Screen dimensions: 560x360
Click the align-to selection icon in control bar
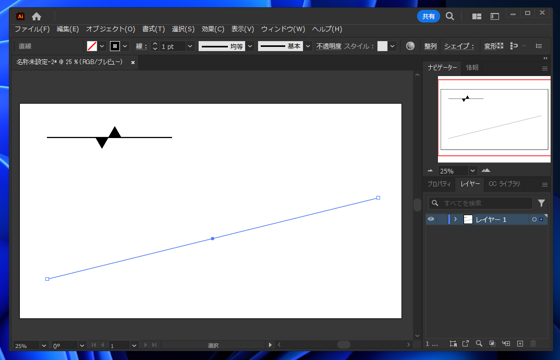coord(514,46)
